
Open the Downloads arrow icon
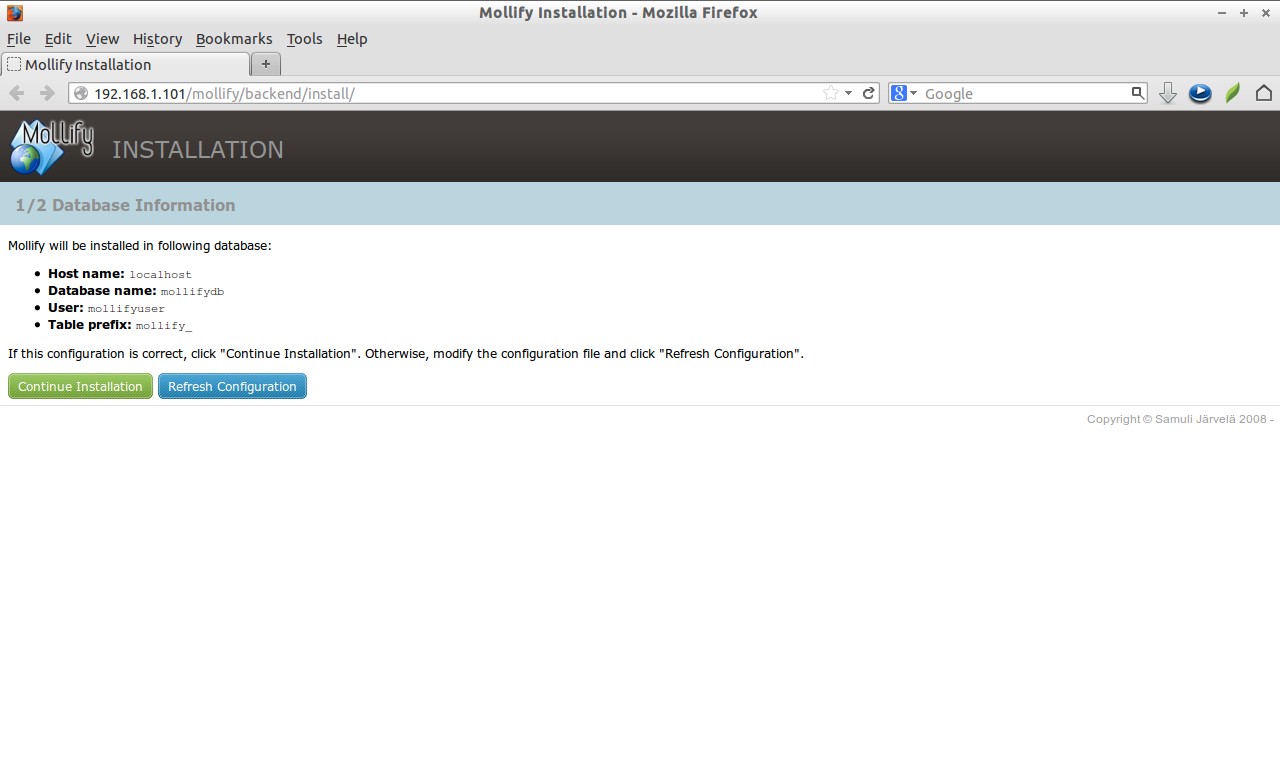(1167, 93)
